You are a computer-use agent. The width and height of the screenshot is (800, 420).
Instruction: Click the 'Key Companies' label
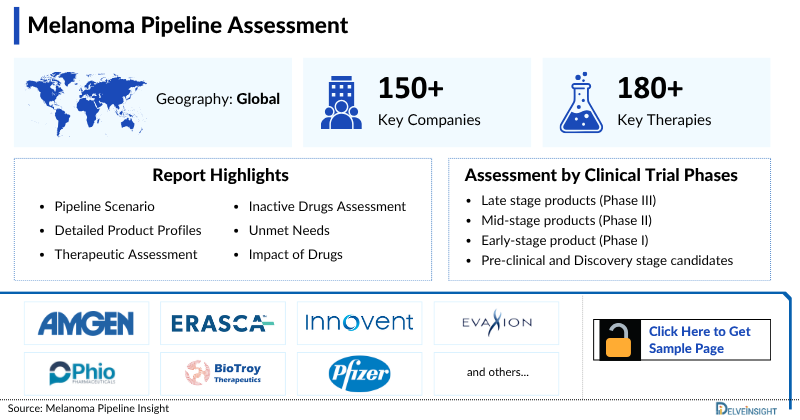(x=429, y=120)
